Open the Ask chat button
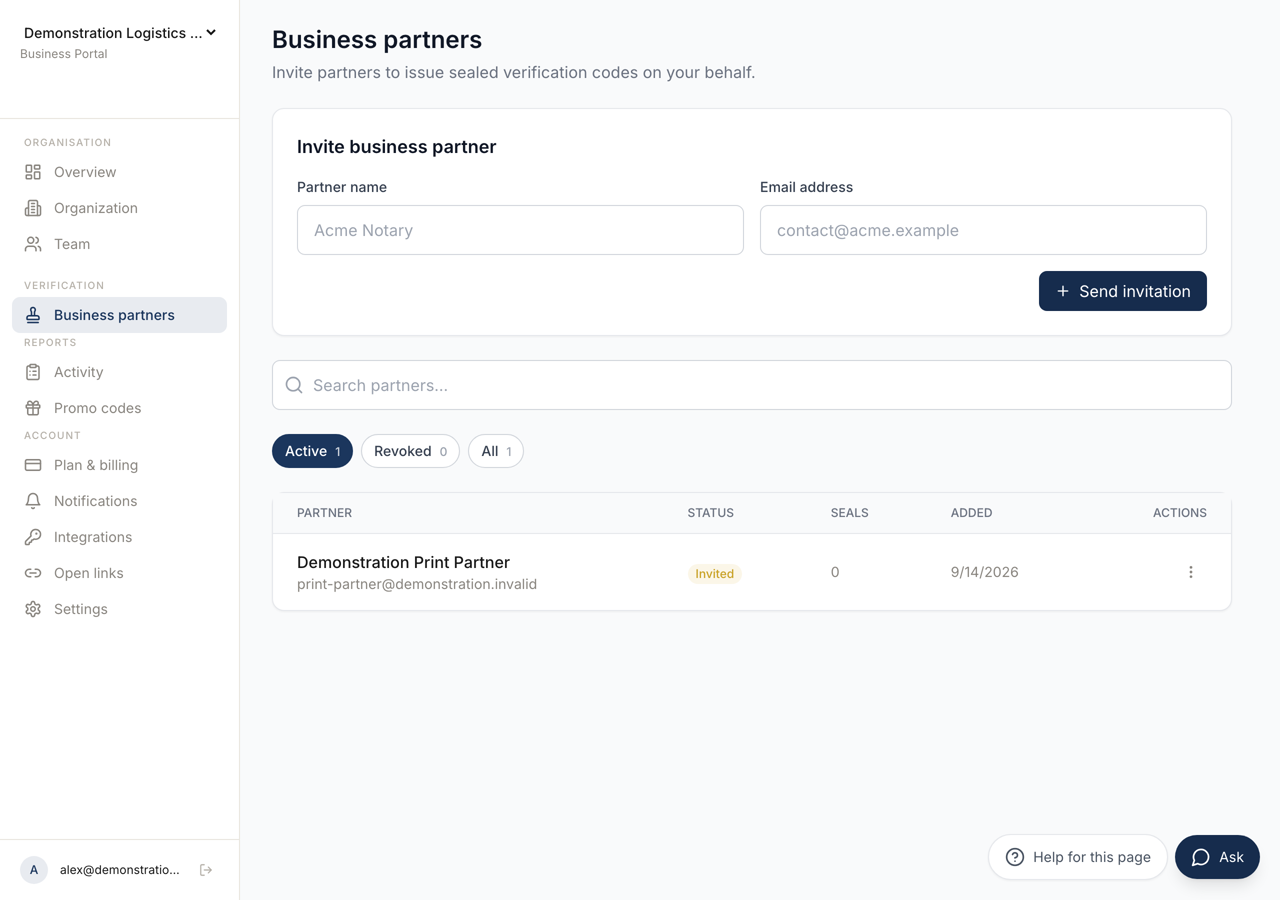 [x=1217, y=857]
